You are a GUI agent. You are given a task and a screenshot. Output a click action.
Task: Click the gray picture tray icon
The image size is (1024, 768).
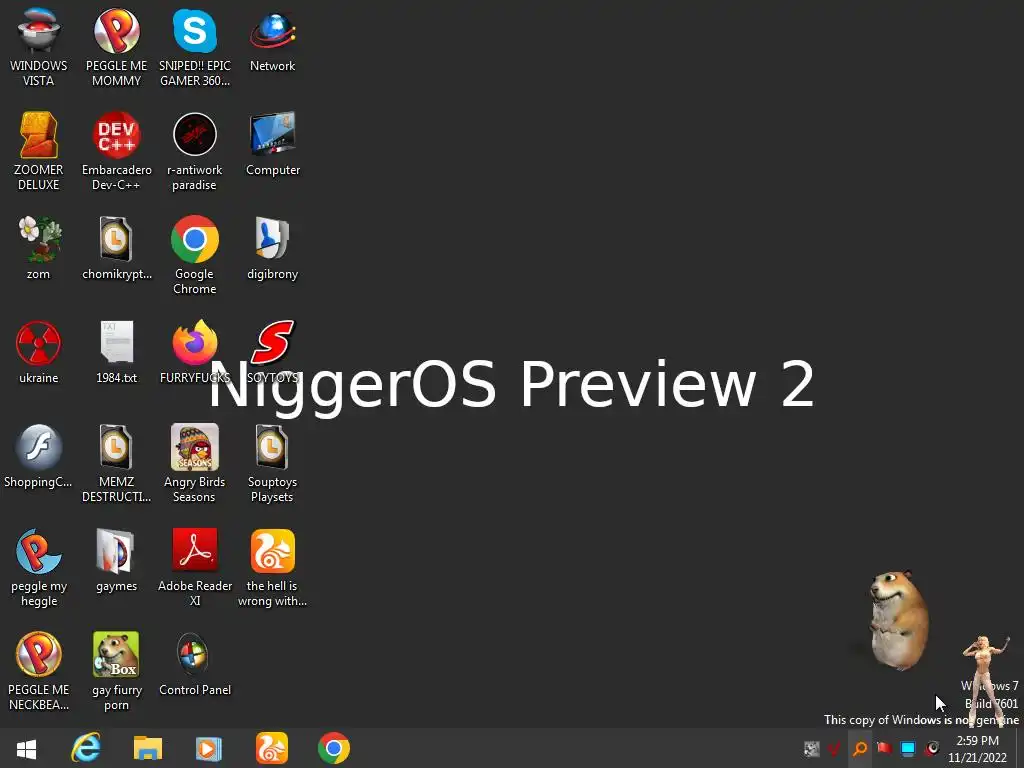pos(812,748)
